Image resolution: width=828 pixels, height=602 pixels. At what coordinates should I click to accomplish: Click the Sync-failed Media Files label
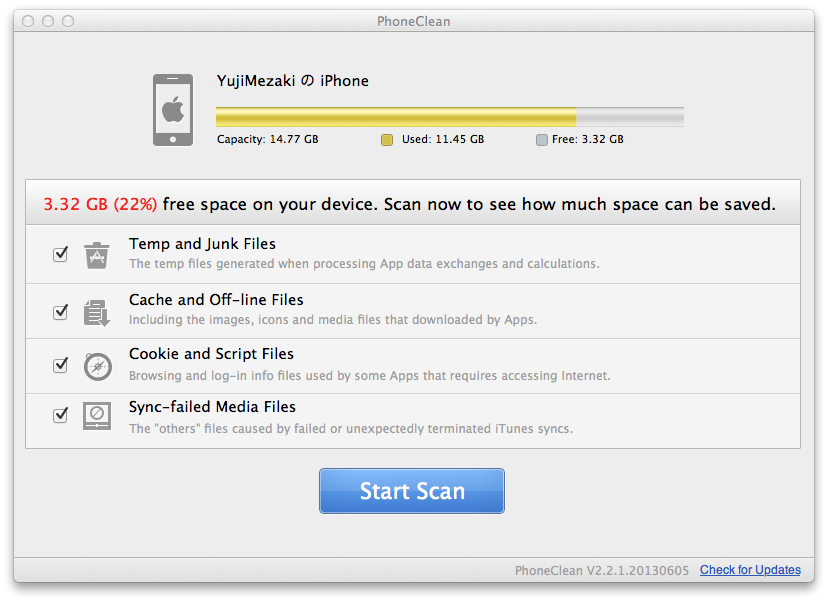(x=212, y=407)
